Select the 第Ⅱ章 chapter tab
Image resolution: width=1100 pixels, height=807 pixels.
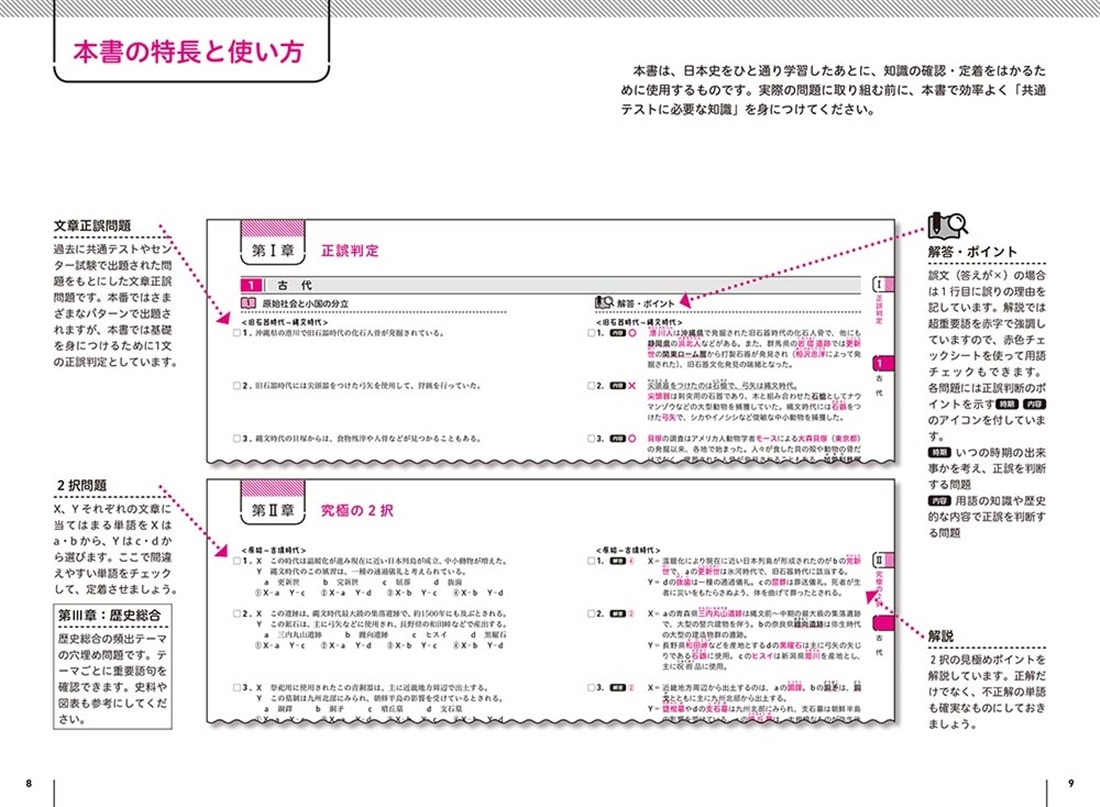pos(273,502)
